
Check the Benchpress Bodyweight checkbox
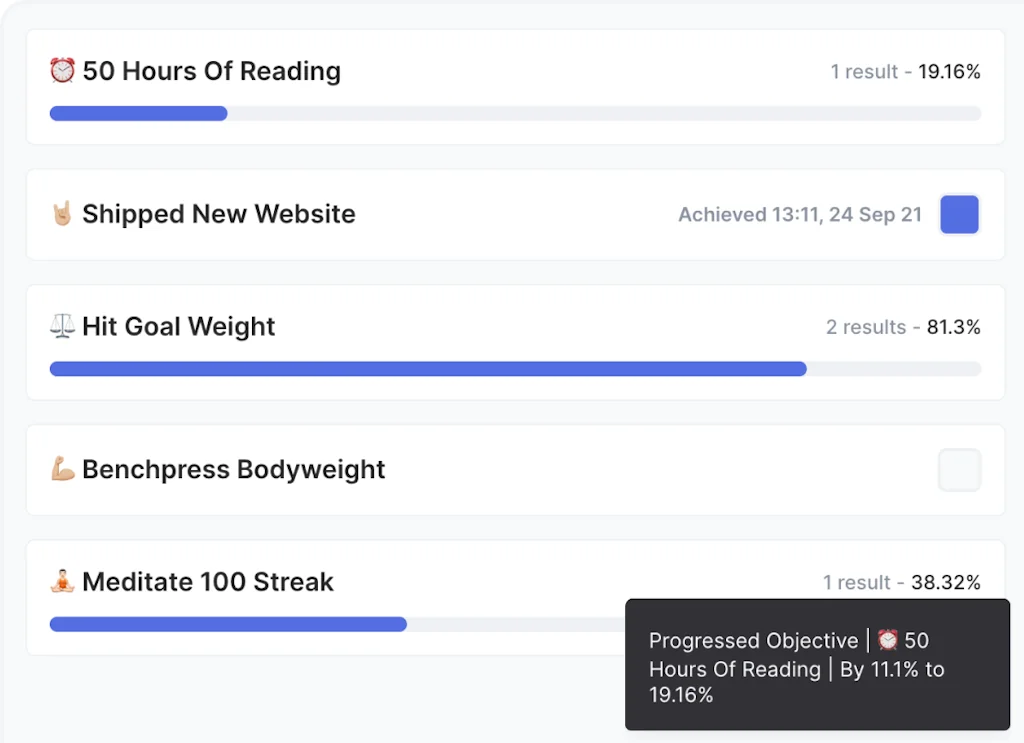coord(959,470)
